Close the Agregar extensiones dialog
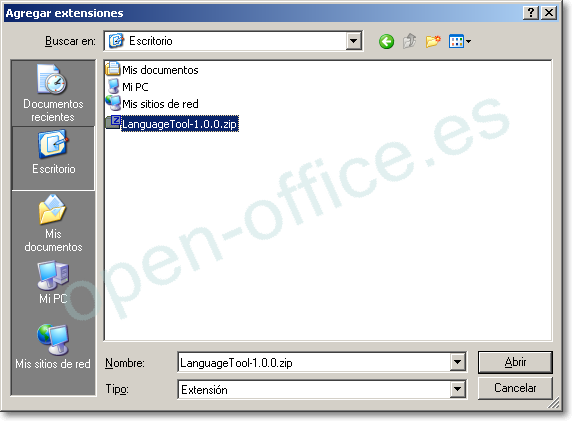Screen dimensions: 572x421 [x=549, y=13]
